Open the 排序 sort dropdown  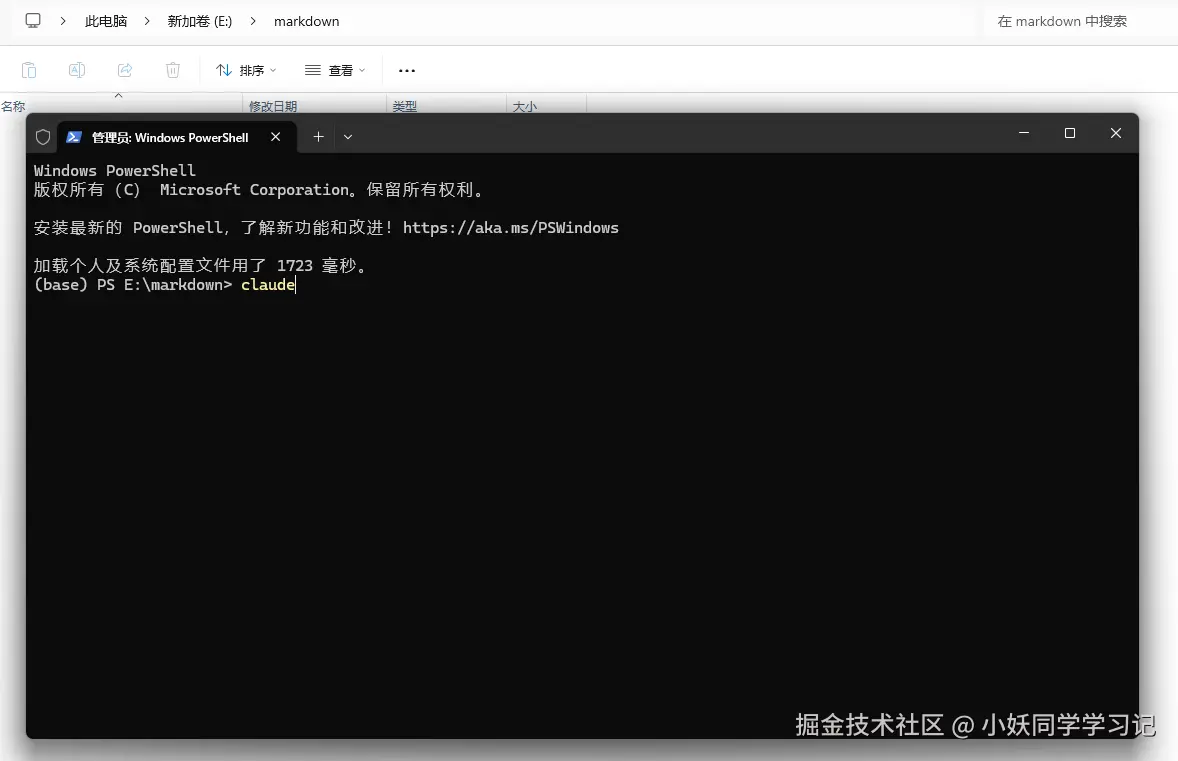pos(246,70)
